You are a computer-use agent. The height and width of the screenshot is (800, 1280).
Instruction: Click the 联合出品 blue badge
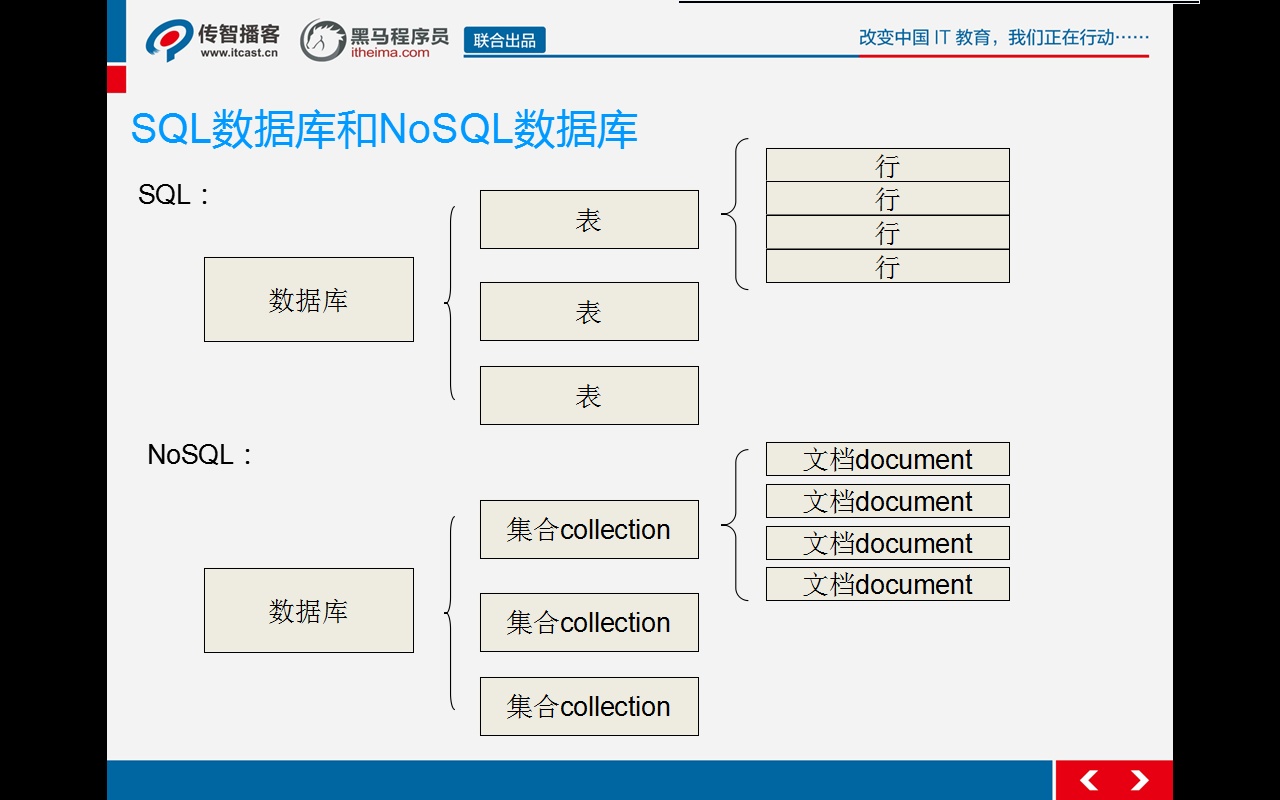point(505,40)
